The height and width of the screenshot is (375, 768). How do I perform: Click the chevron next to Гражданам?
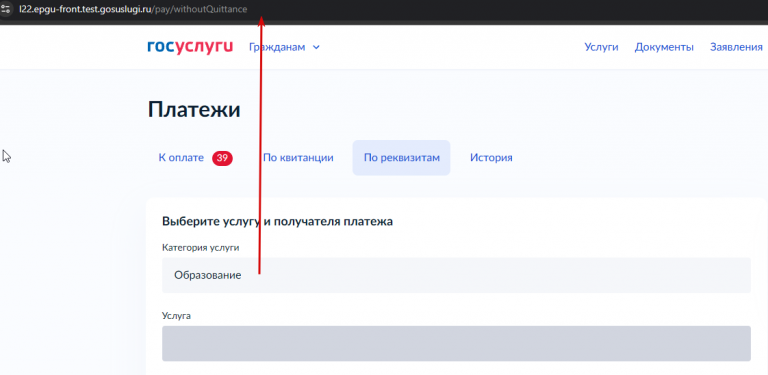click(x=316, y=47)
